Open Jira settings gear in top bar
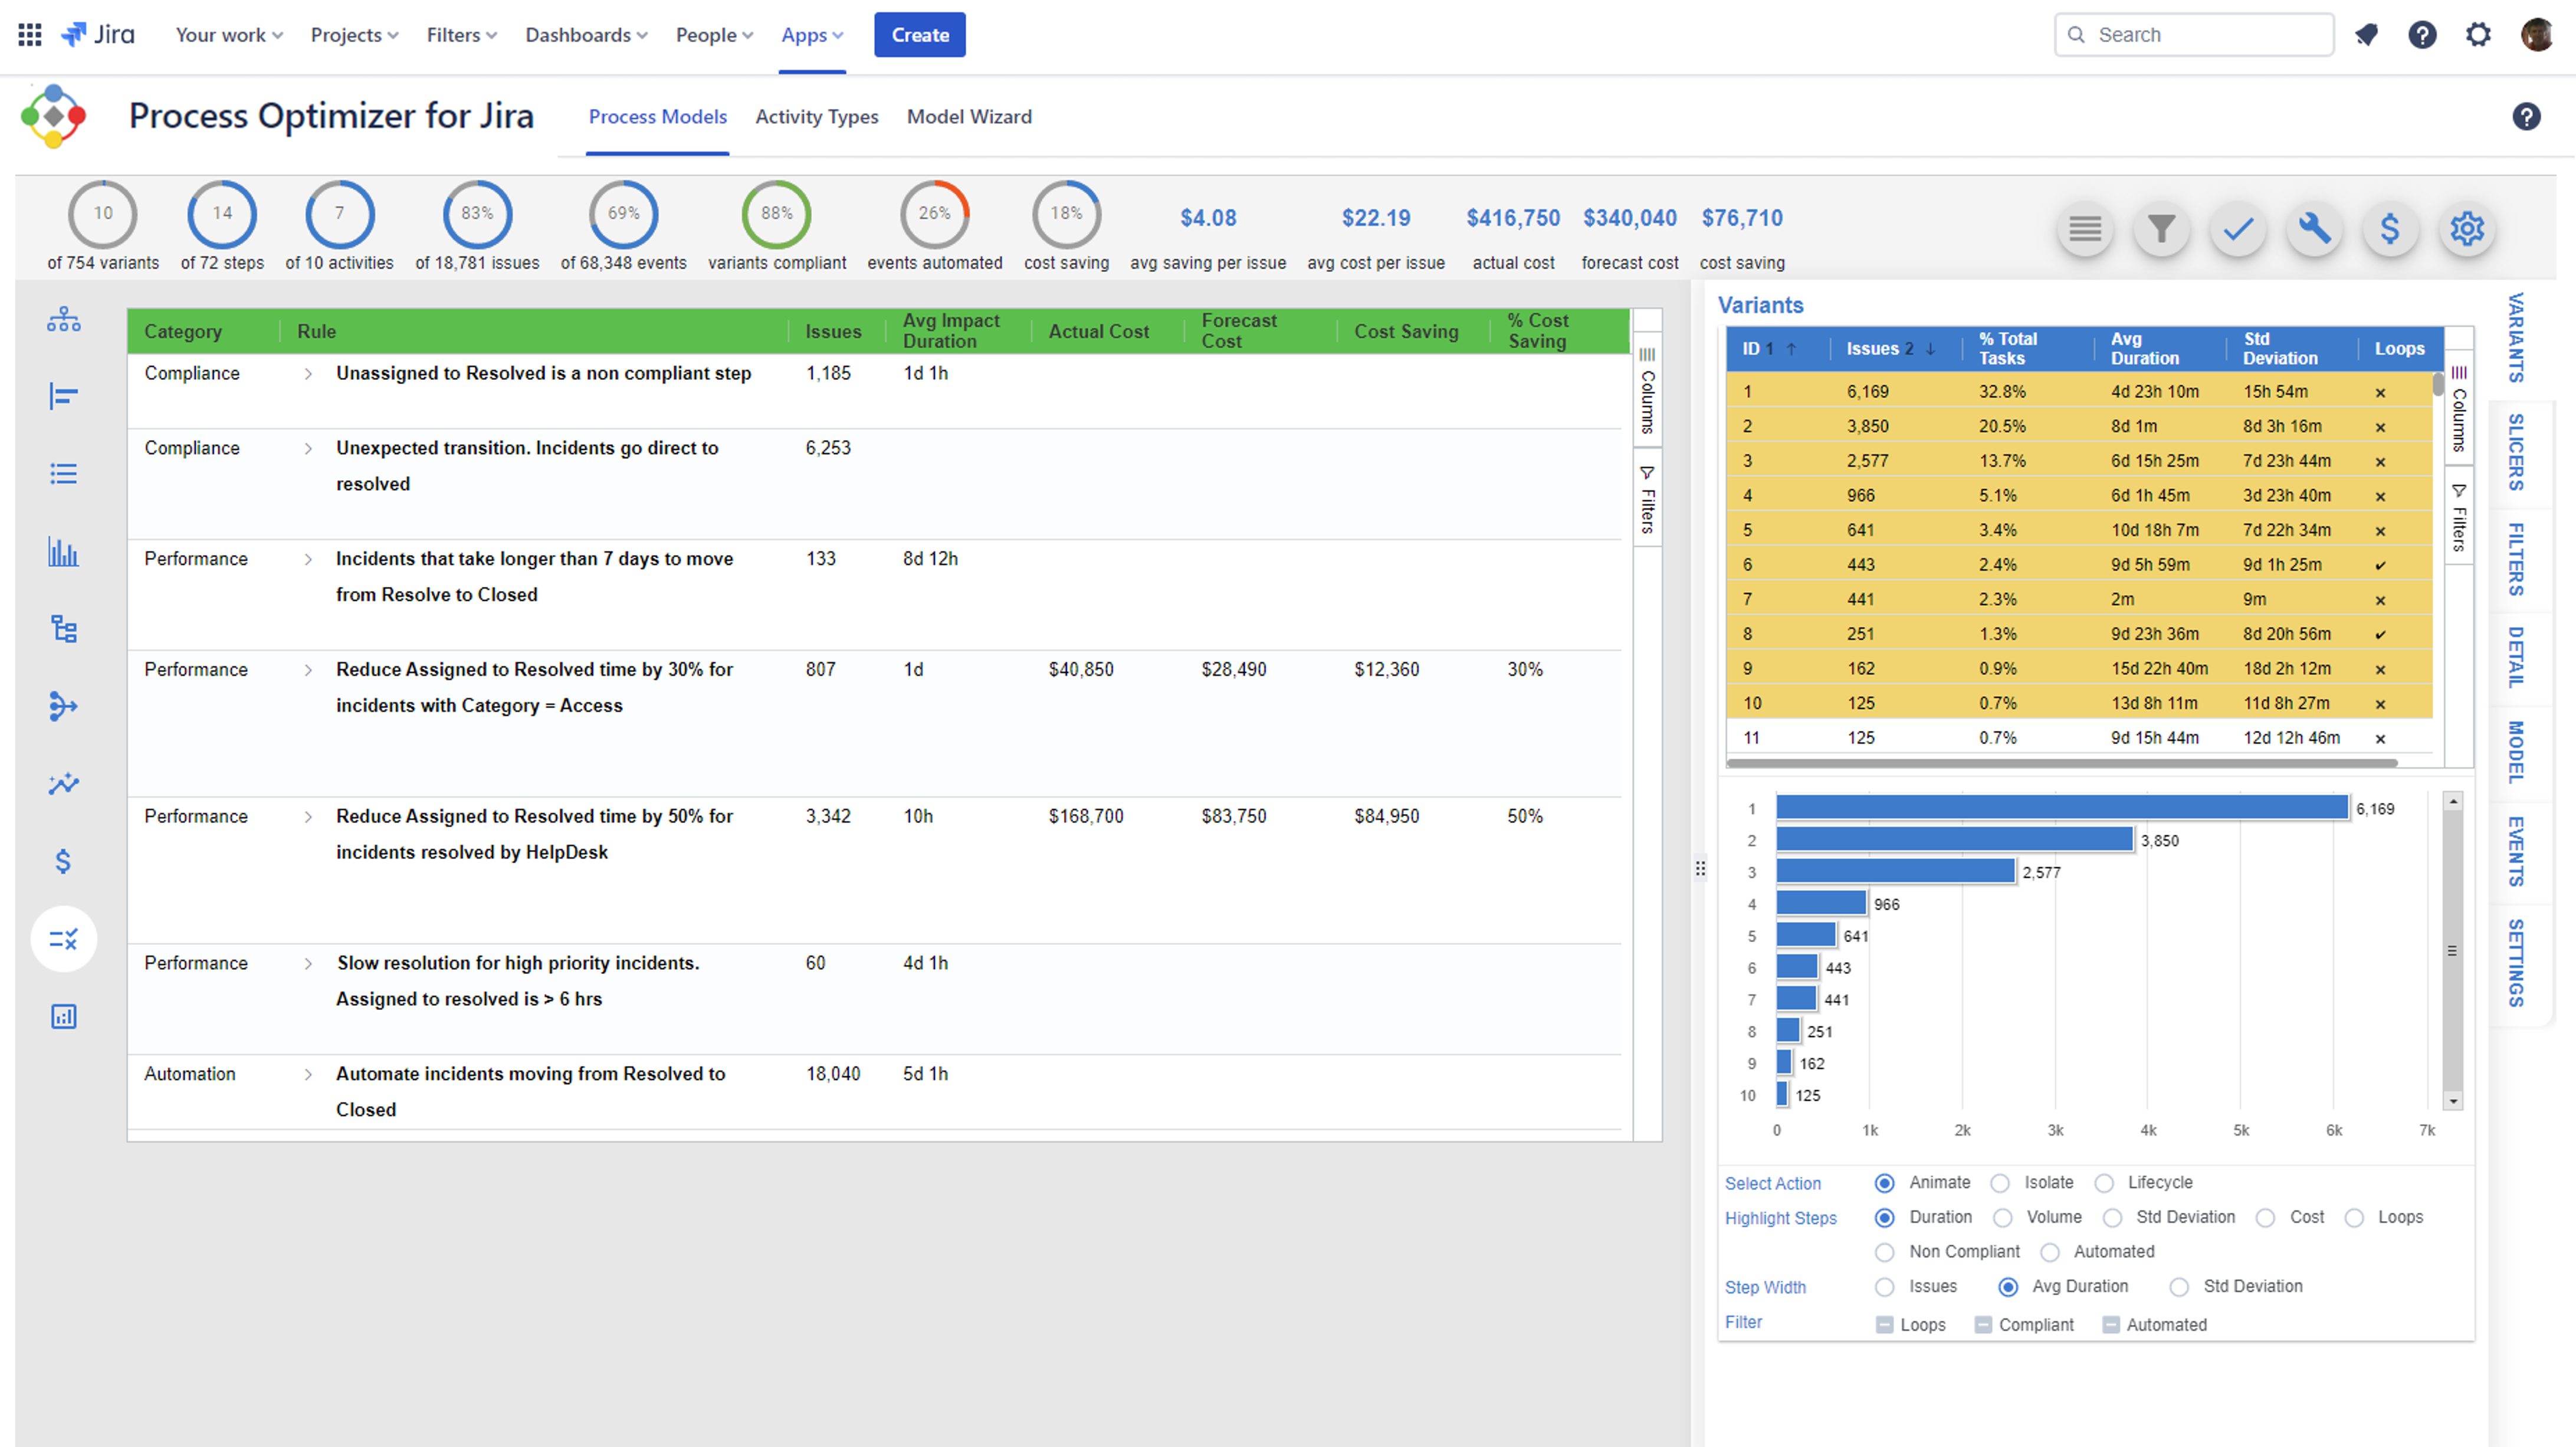The image size is (2576, 1447). tap(2478, 35)
